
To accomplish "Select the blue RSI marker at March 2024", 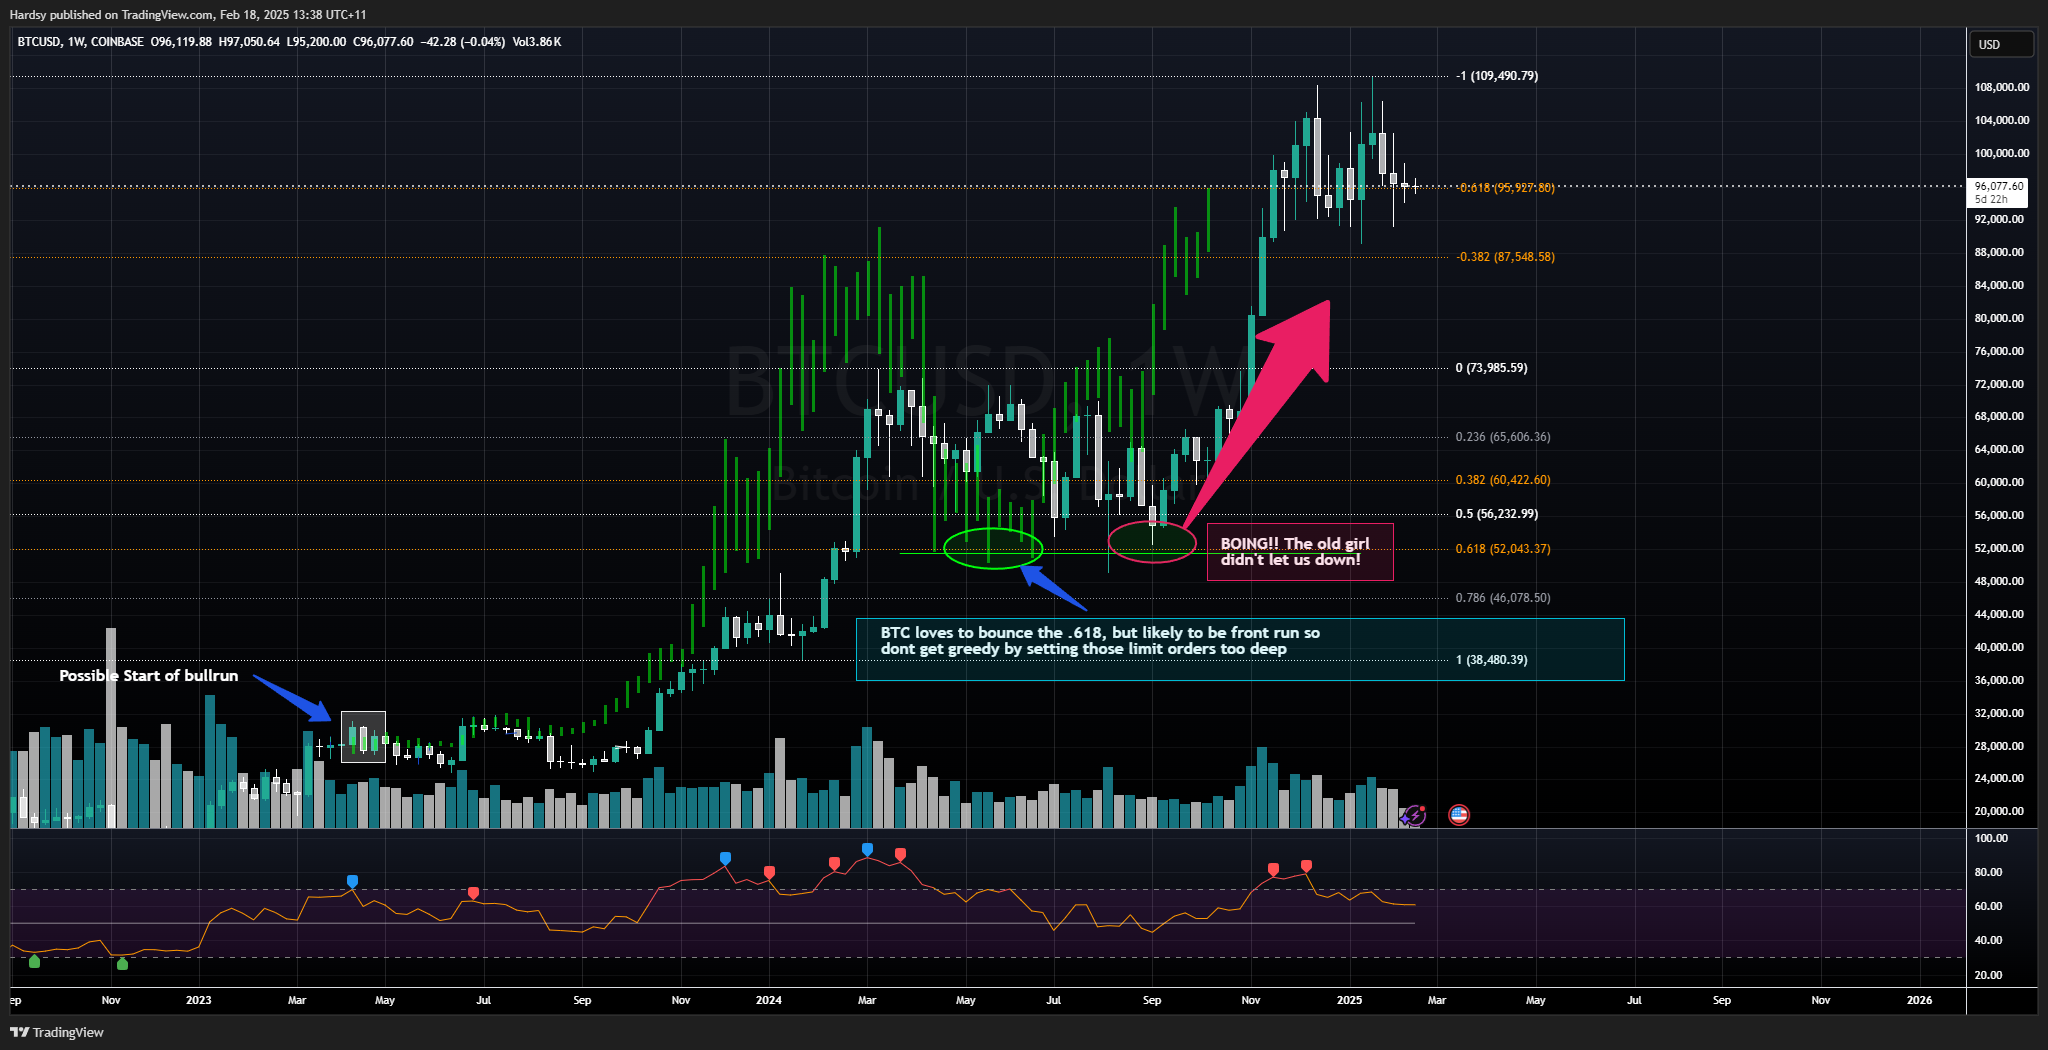I will (x=867, y=849).
